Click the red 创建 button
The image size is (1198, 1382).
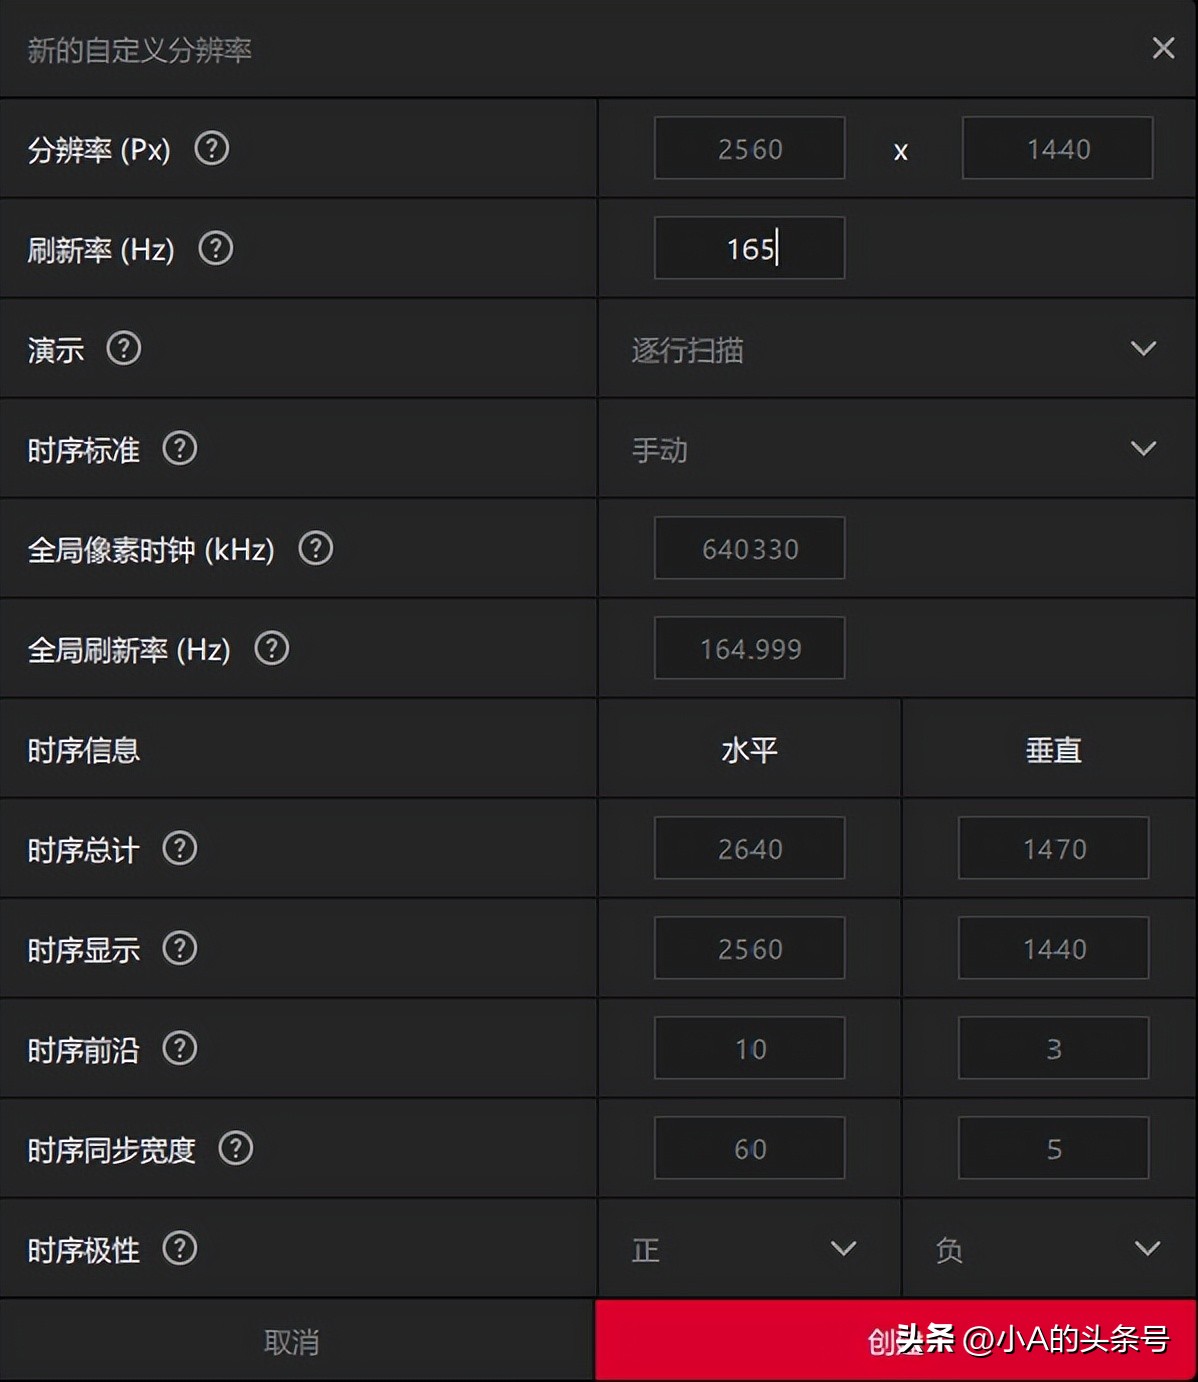point(897,1340)
